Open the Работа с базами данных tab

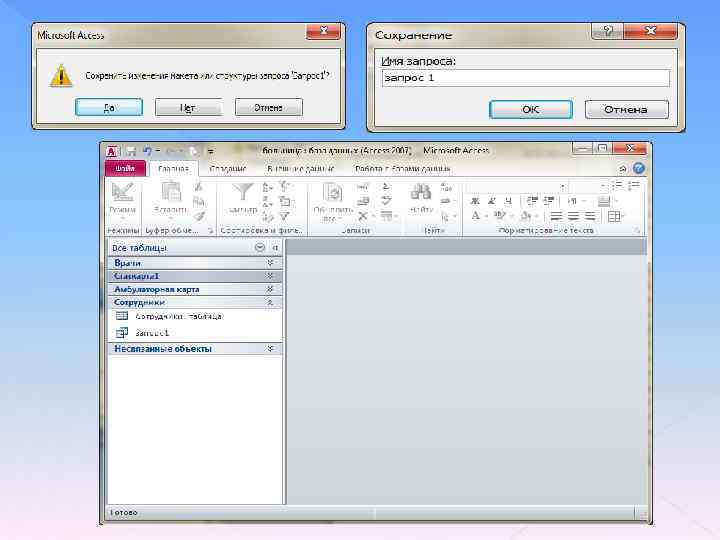402,169
